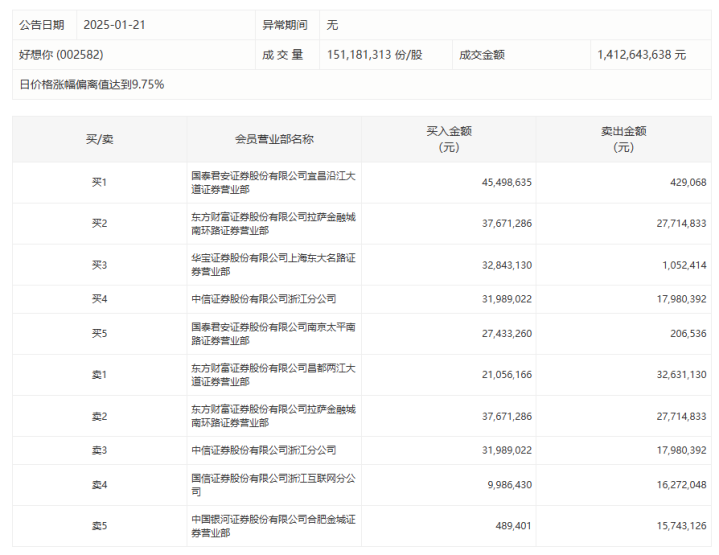
Task: Select the 买2 row label
Action: 100,223
